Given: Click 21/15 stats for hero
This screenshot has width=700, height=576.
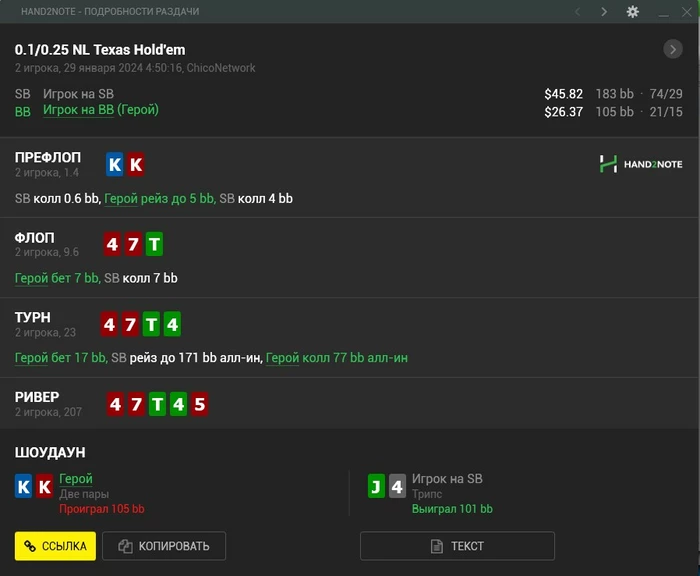Looking at the screenshot, I should point(666,112).
